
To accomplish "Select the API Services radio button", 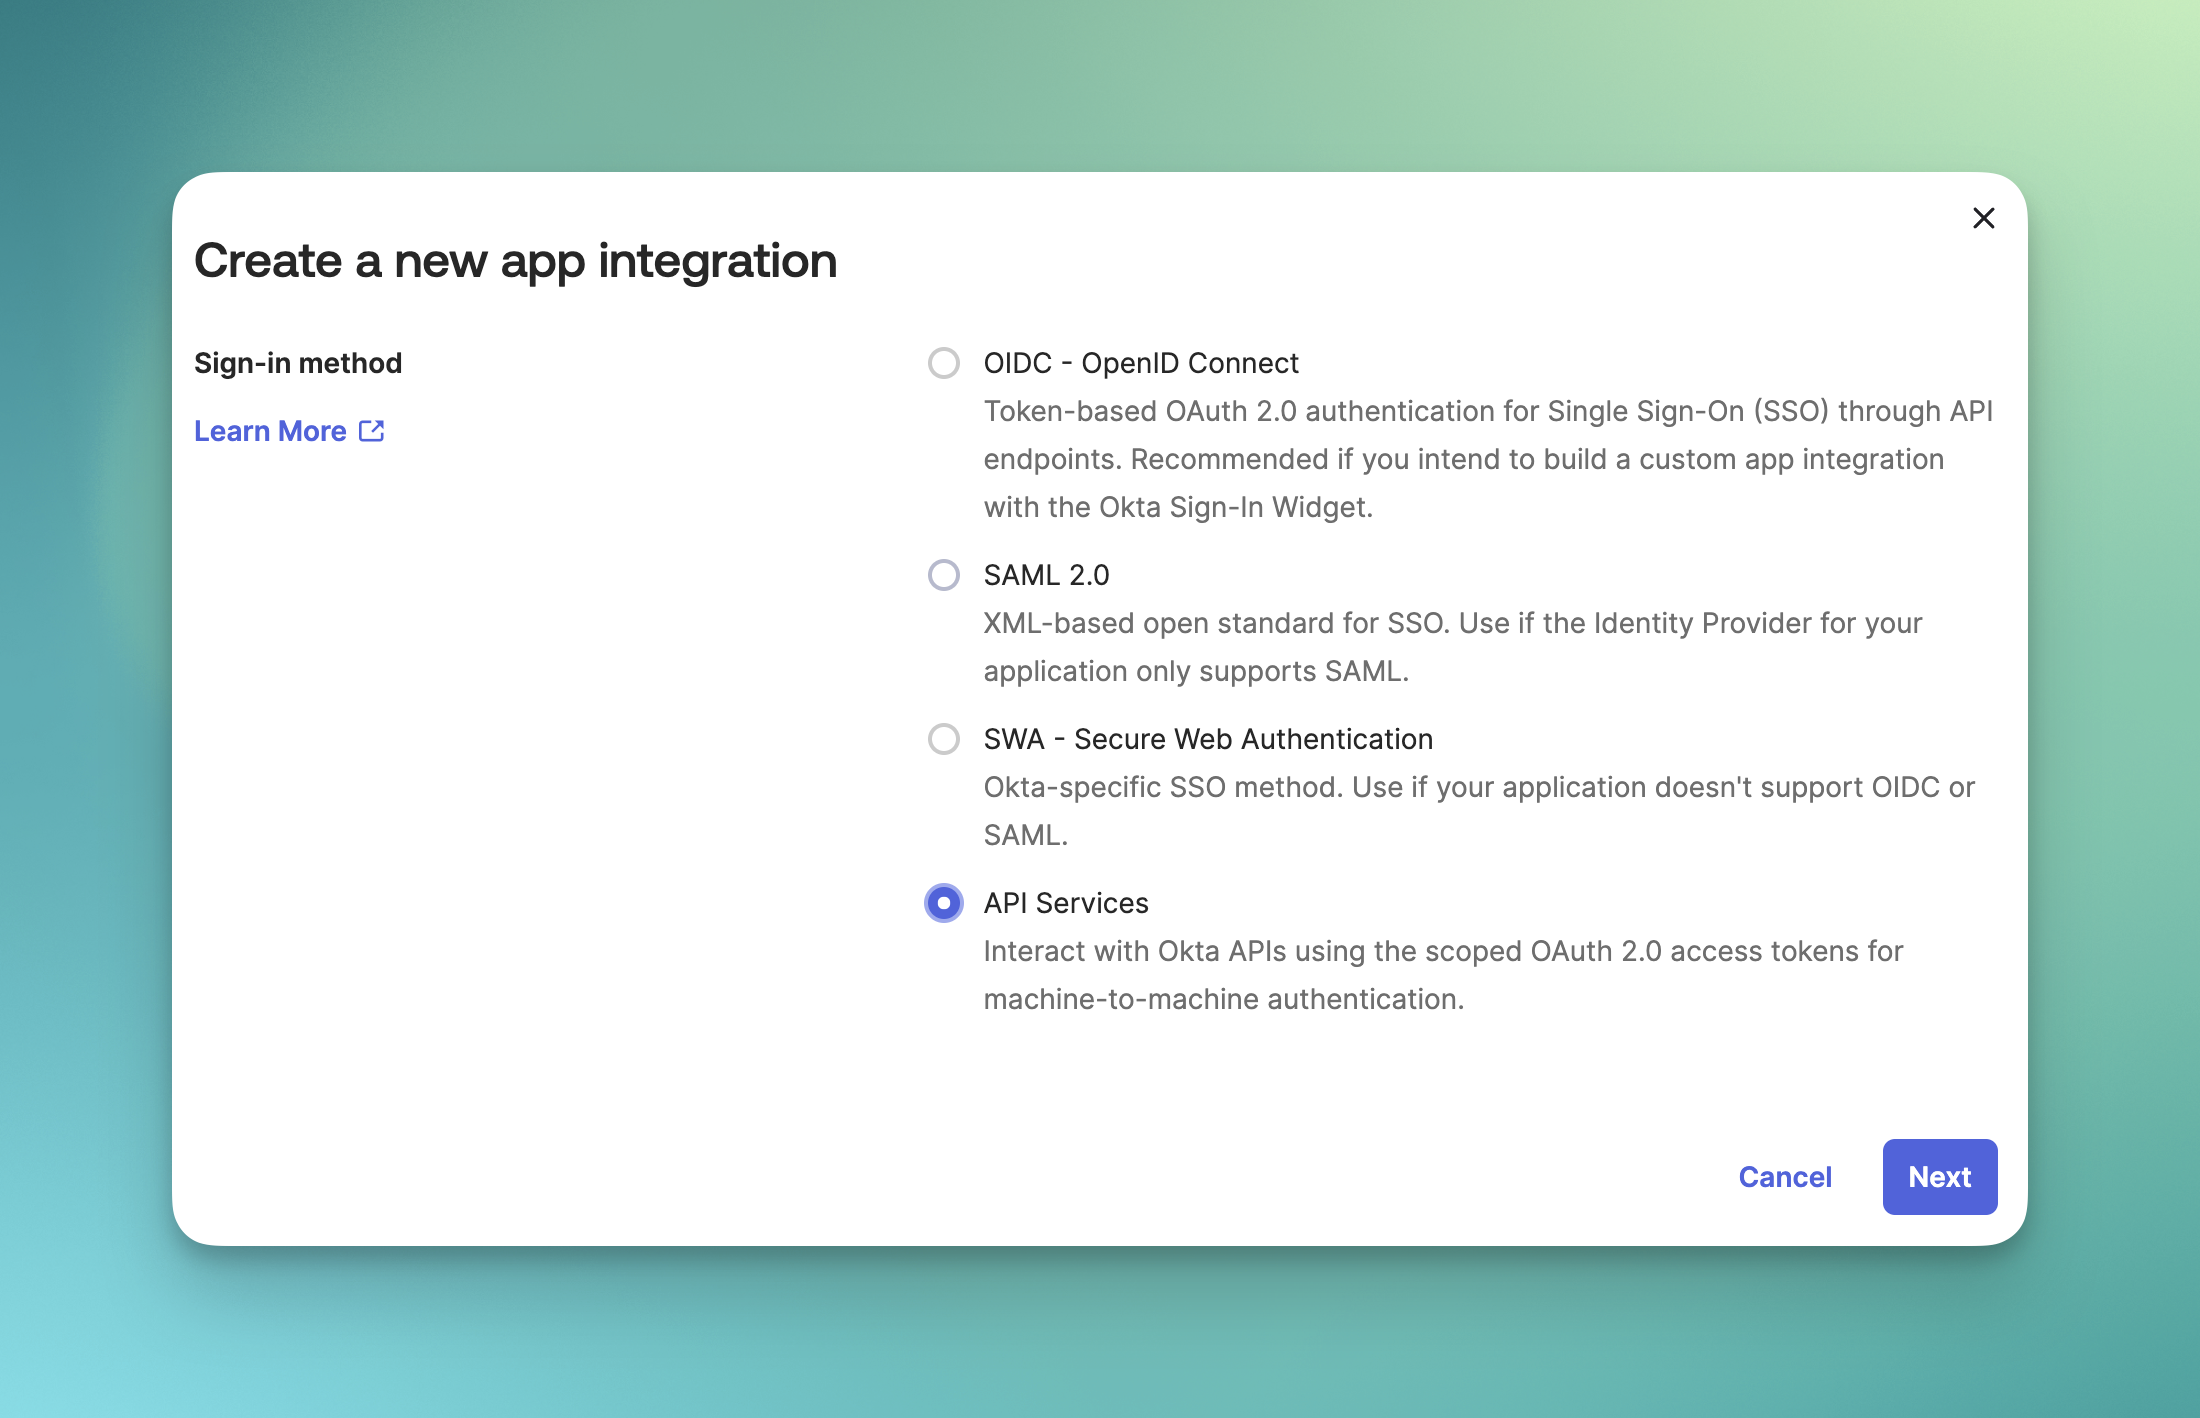I will (943, 903).
